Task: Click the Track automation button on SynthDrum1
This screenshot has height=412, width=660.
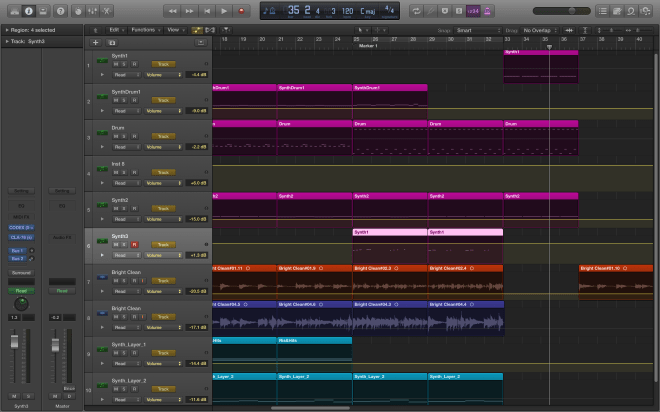Action: click(x=163, y=101)
